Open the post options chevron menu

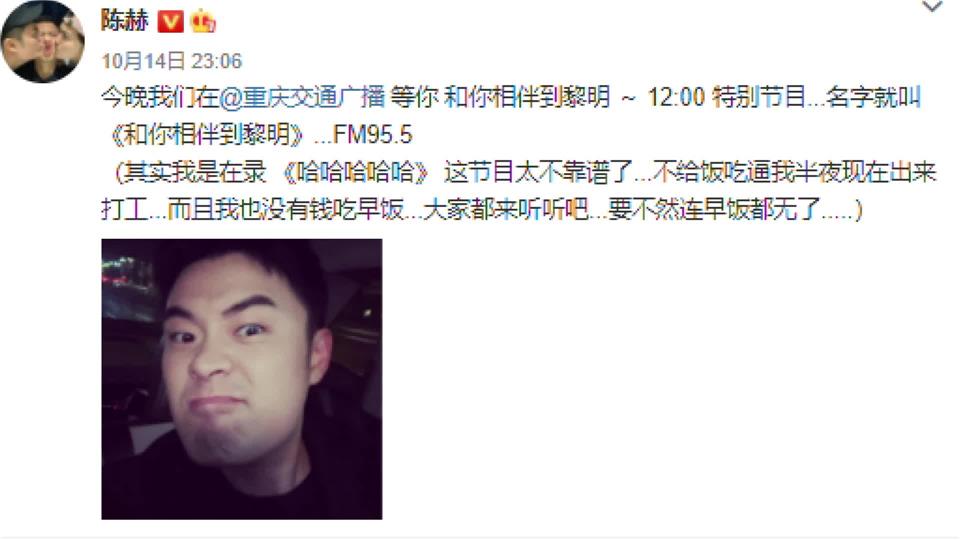932,7
